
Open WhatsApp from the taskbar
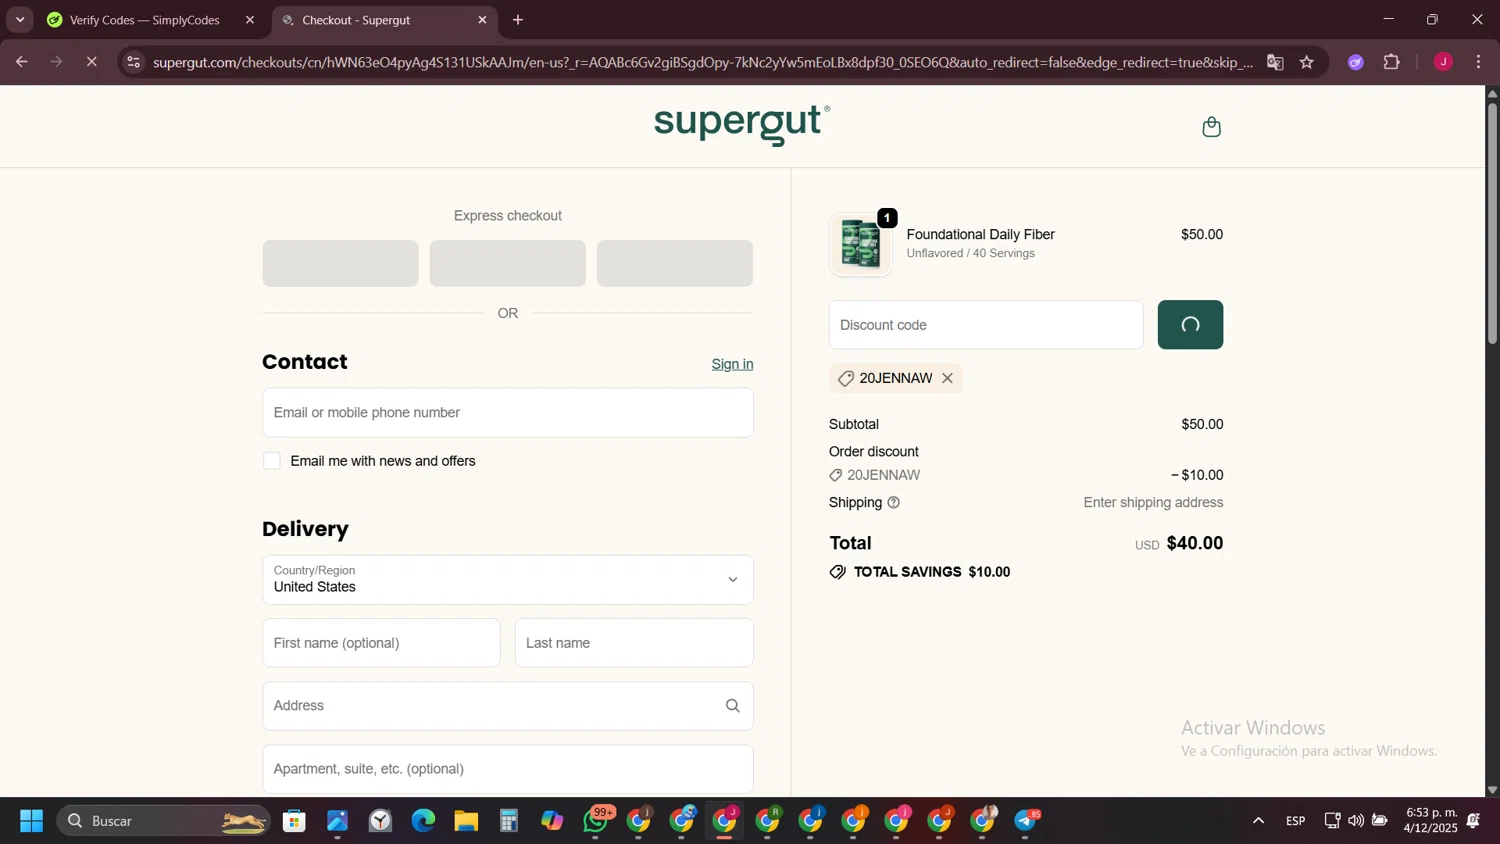click(x=596, y=821)
